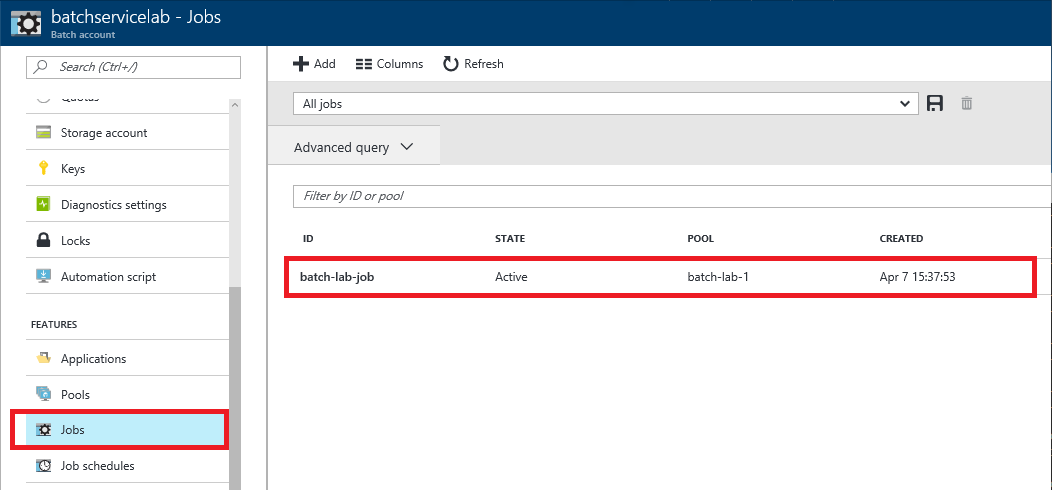Click the Batch account gear icon in header
This screenshot has width=1052, height=490.
coord(25,23)
